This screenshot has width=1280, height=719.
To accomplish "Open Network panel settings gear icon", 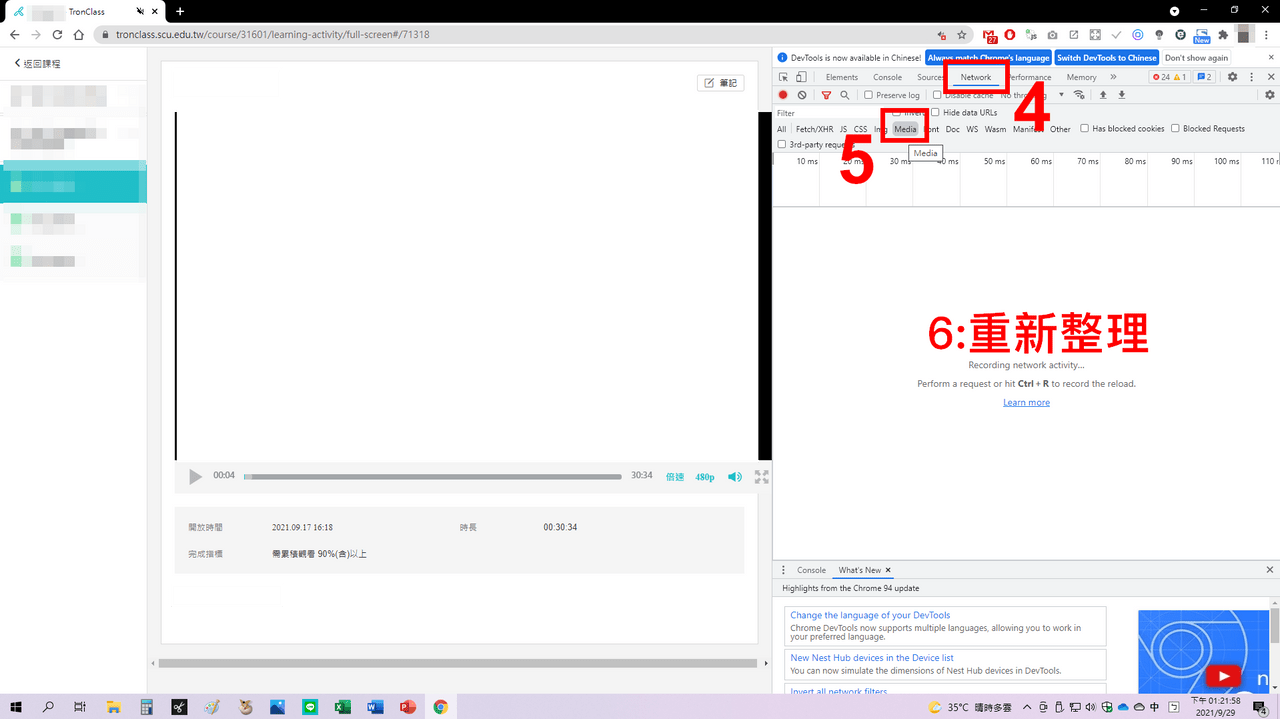I will (1270, 95).
